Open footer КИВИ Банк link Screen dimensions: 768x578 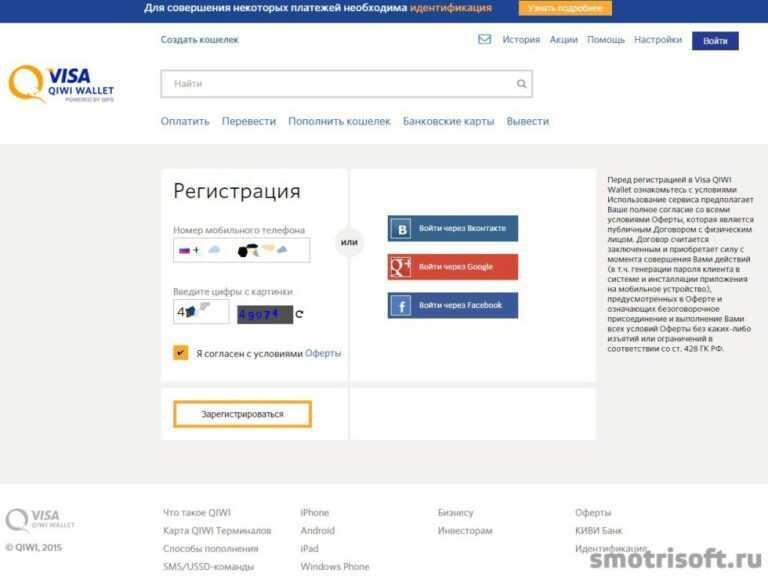(x=599, y=530)
